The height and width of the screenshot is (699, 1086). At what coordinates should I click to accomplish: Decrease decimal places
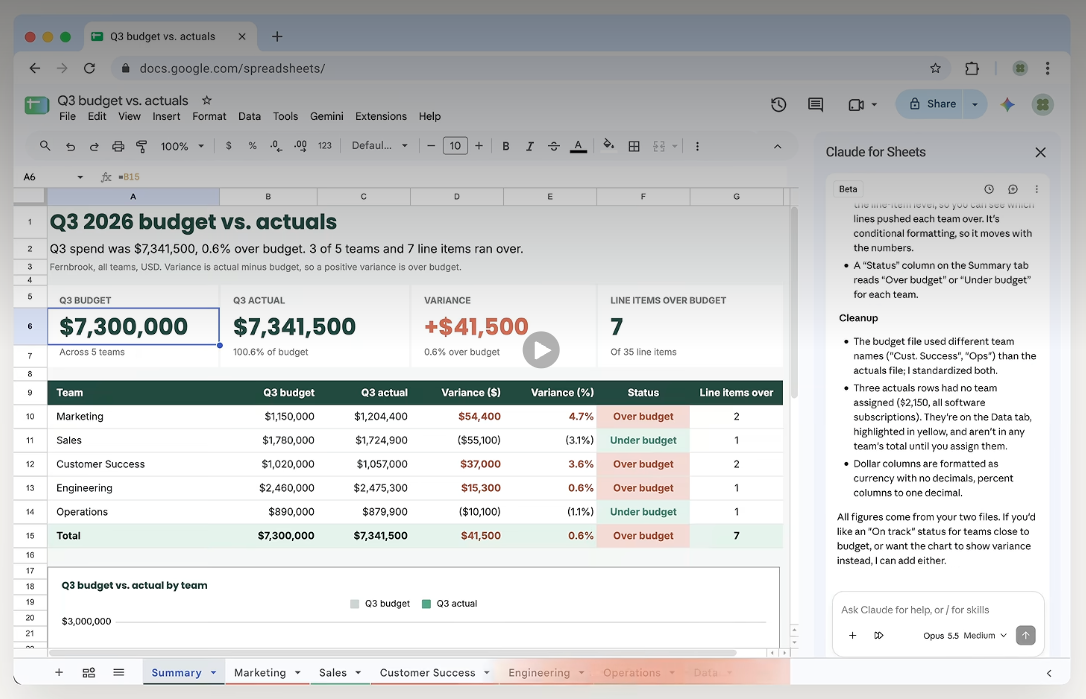click(276, 146)
